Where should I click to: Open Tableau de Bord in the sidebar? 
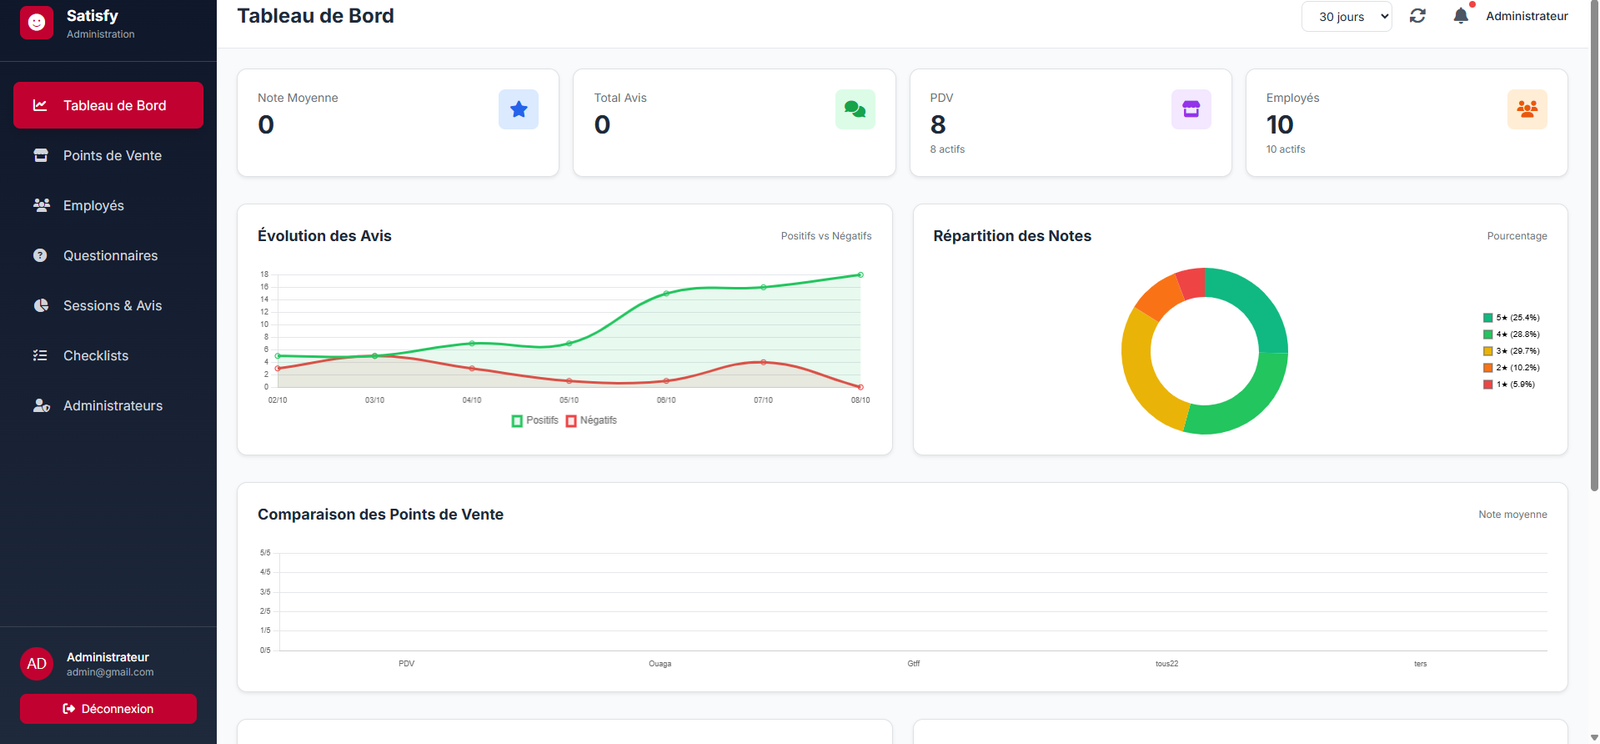pos(108,105)
